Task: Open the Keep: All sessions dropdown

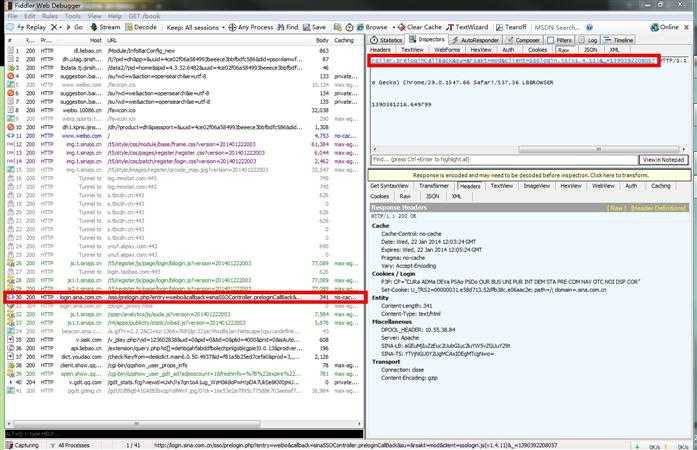Action: (x=196, y=28)
